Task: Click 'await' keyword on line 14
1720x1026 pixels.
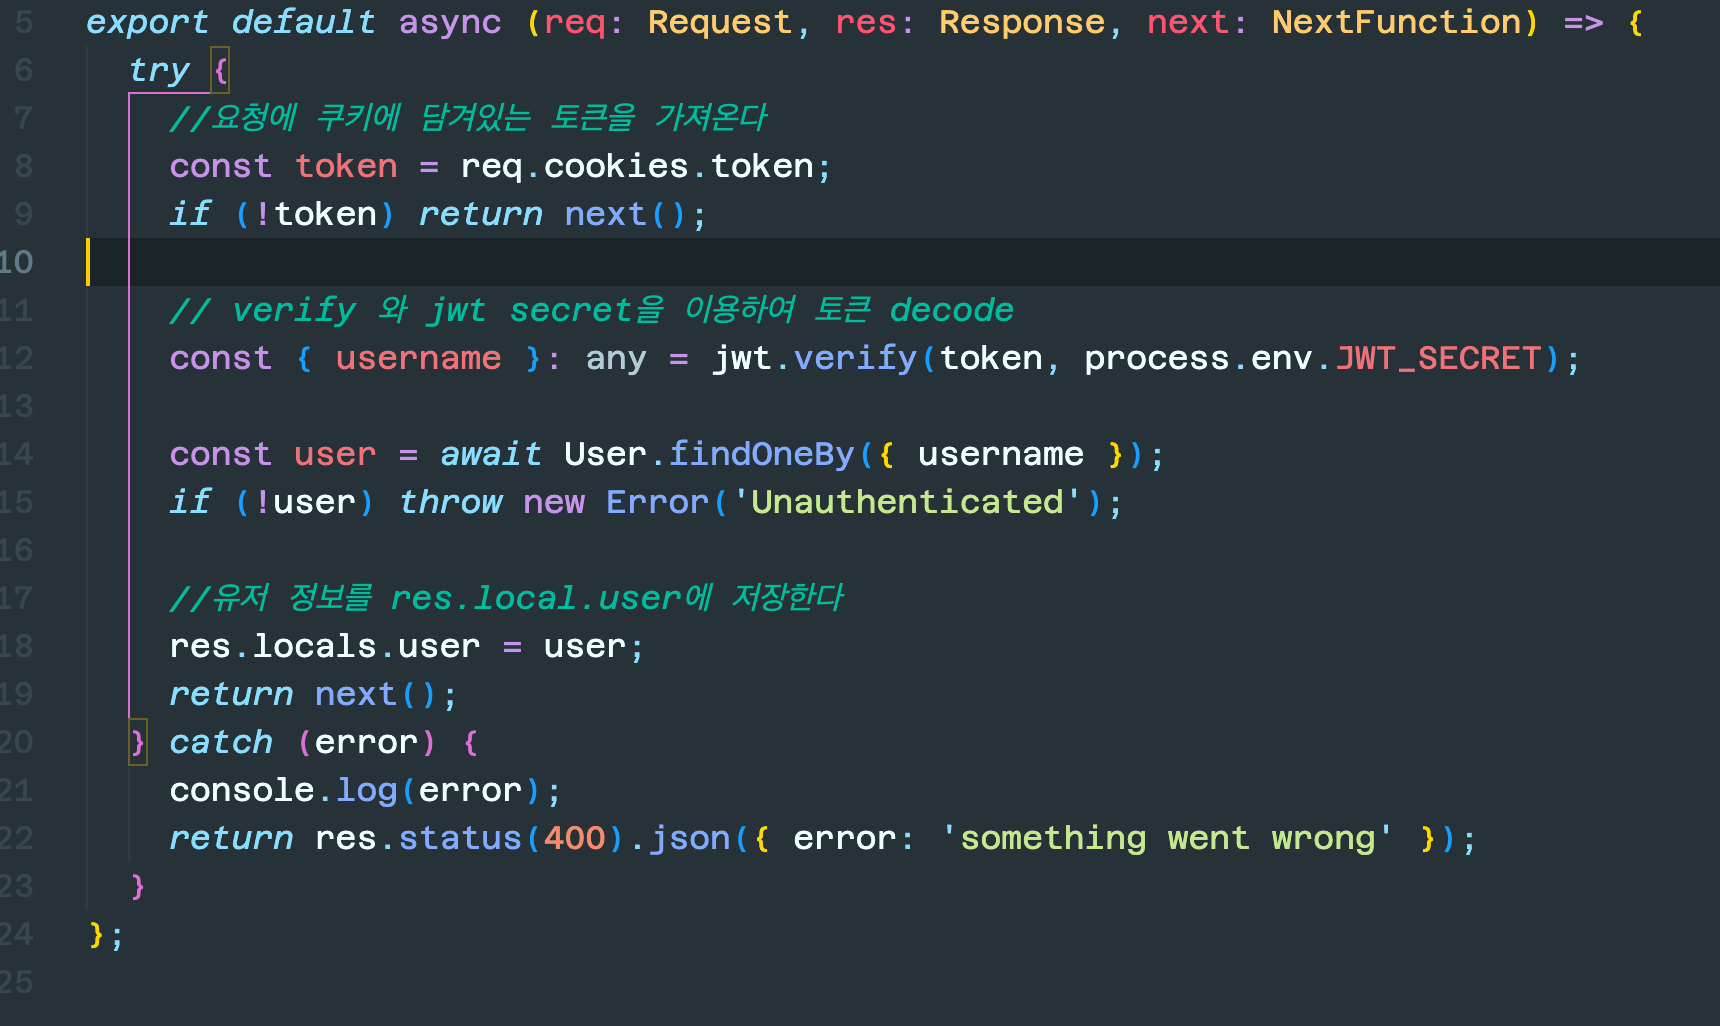Action: click(x=491, y=454)
